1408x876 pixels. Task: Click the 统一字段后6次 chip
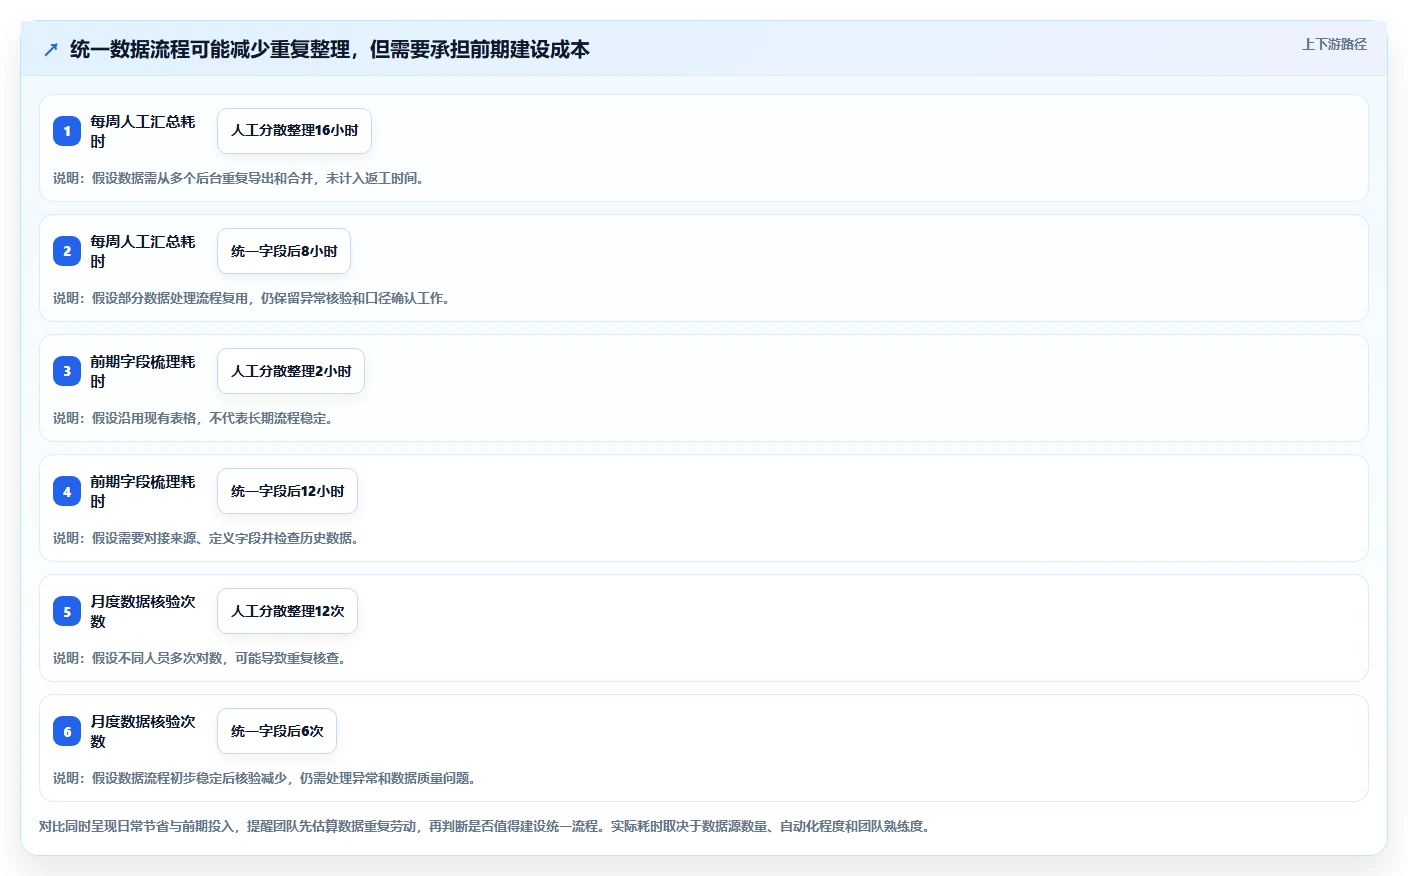pyautogui.click(x=277, y=731)
